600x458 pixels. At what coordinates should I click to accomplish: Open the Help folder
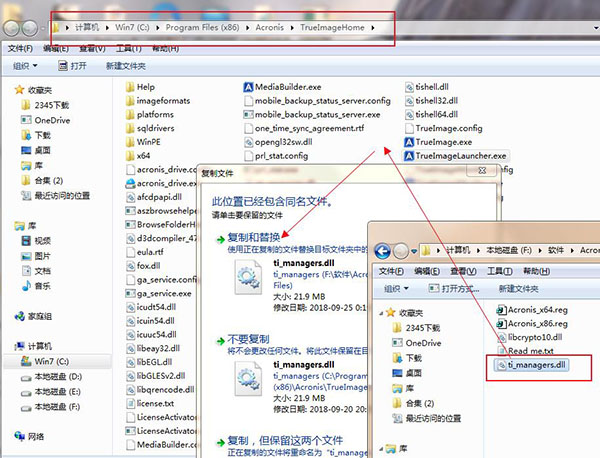(x=140, y=87)
